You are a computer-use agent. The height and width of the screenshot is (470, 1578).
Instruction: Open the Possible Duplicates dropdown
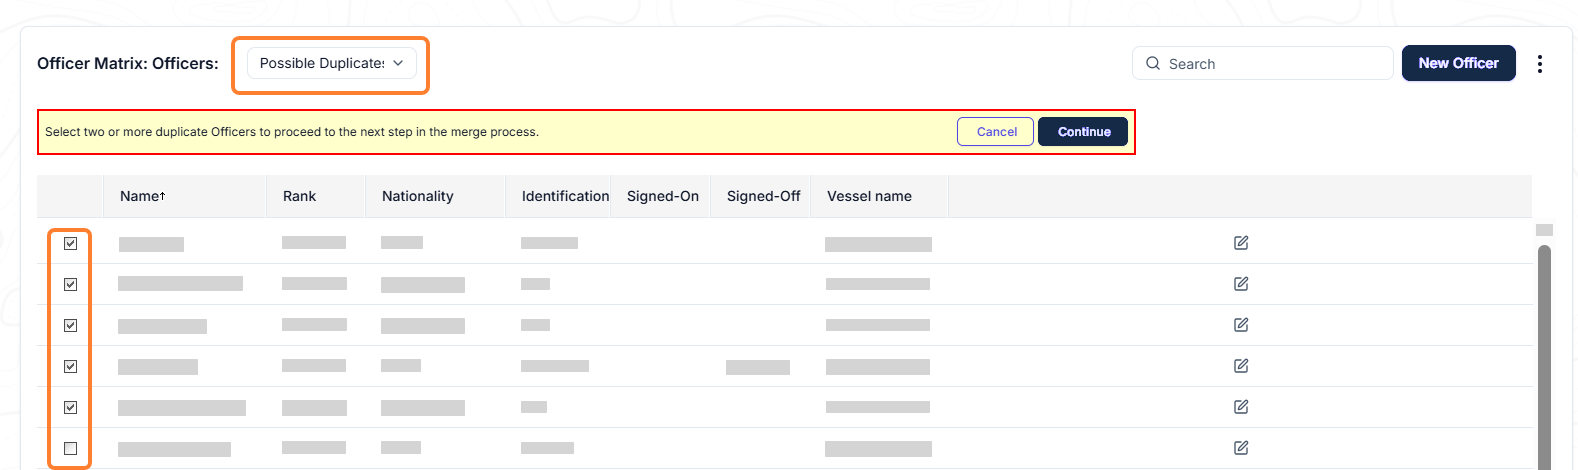(331, 63)
